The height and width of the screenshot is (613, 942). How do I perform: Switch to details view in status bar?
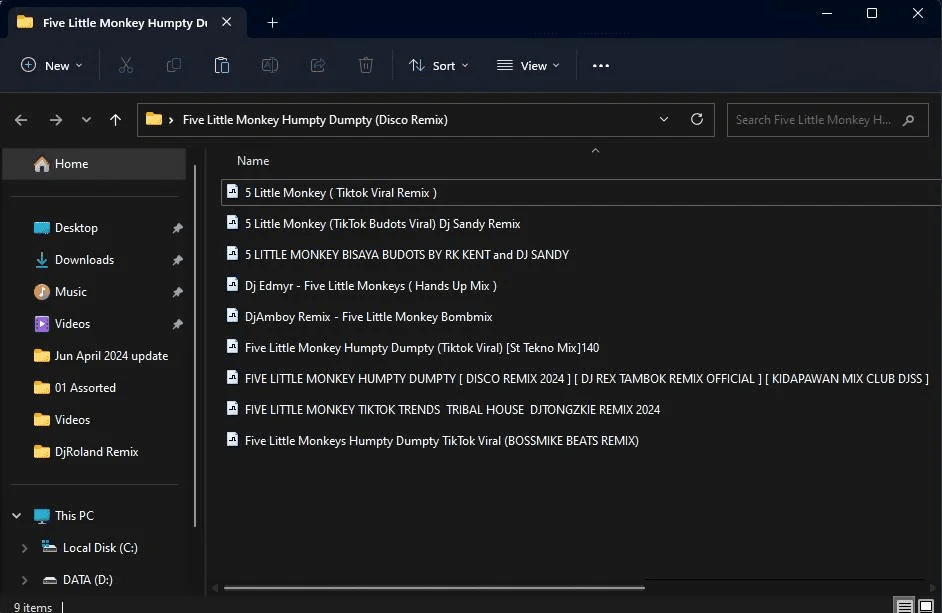pyautogui.click(x=905, y=606)
